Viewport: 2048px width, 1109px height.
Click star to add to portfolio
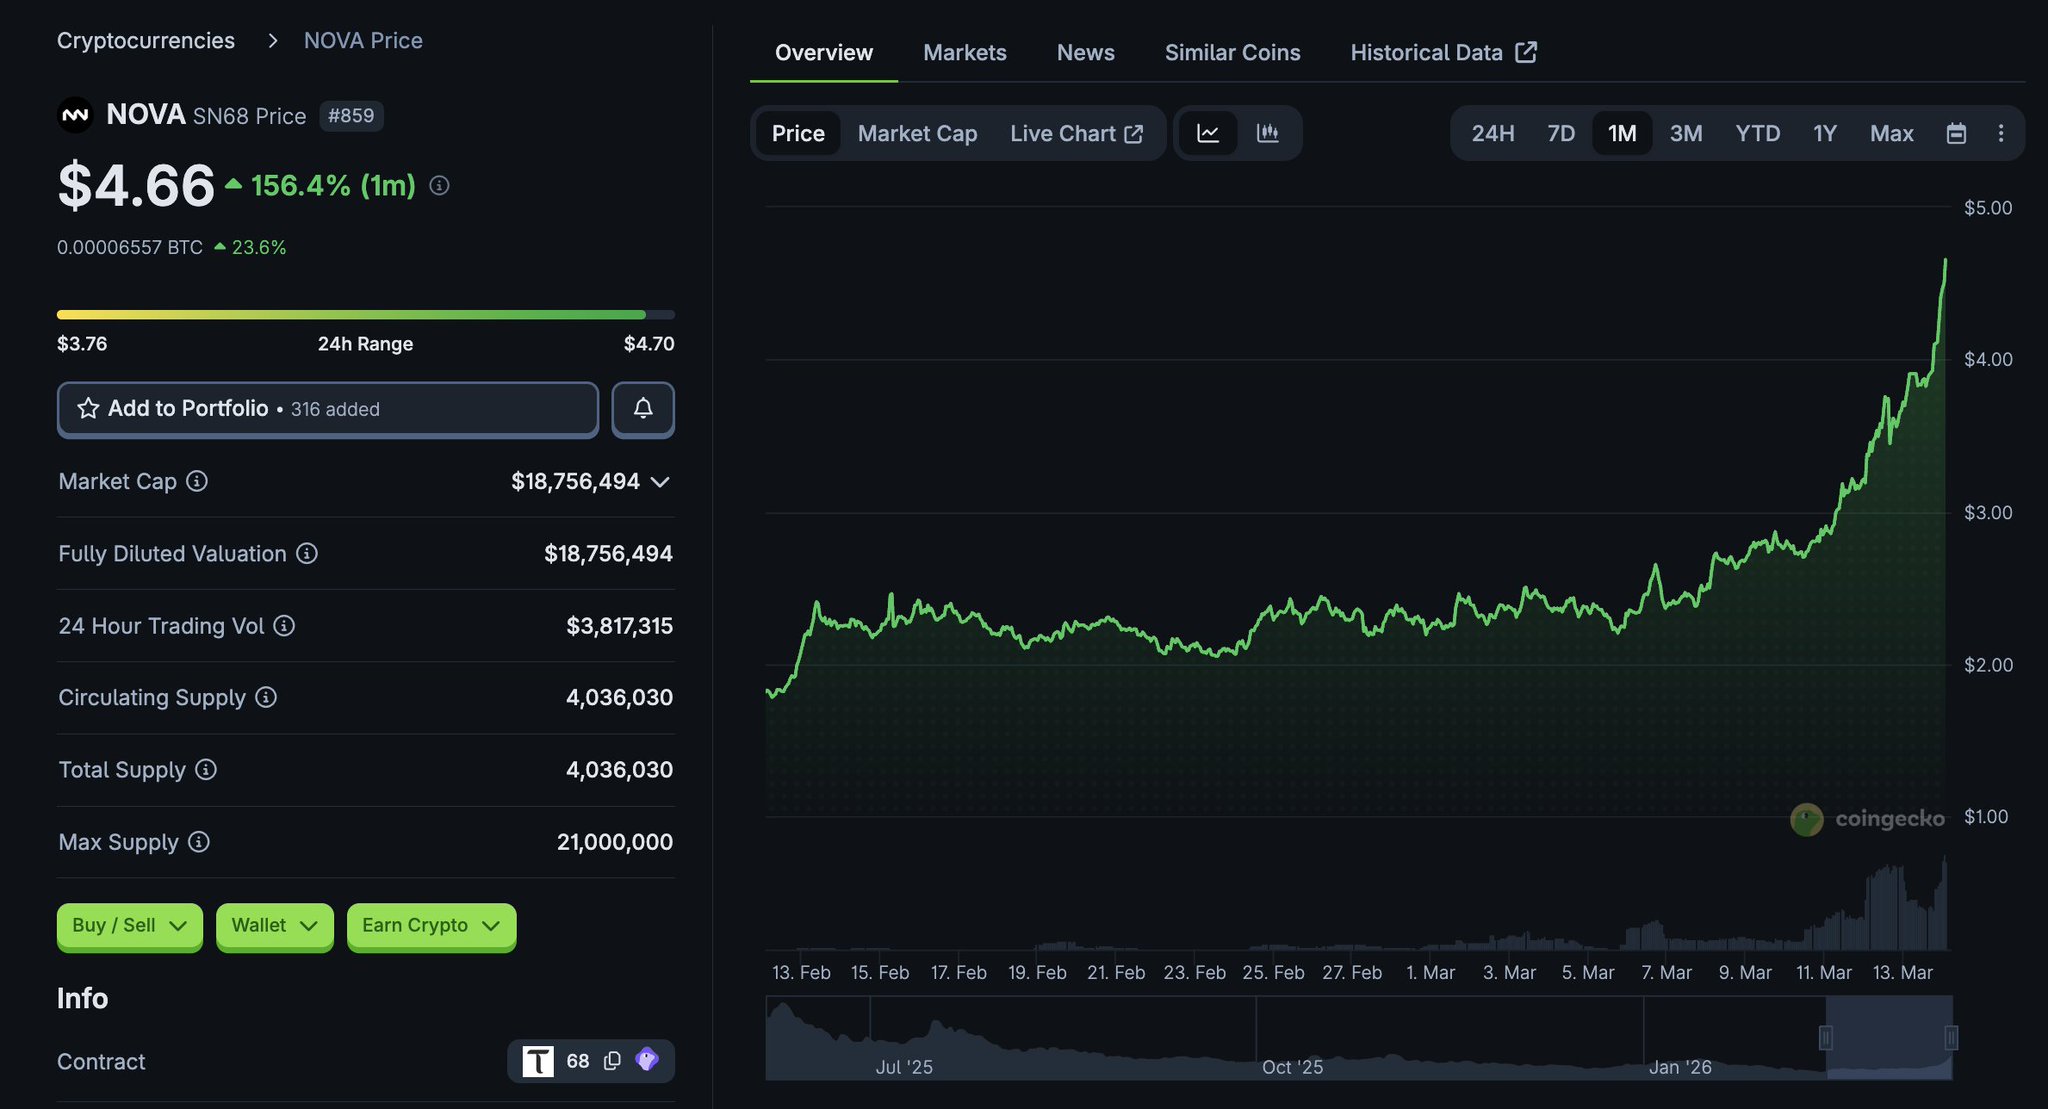(88, 408)
